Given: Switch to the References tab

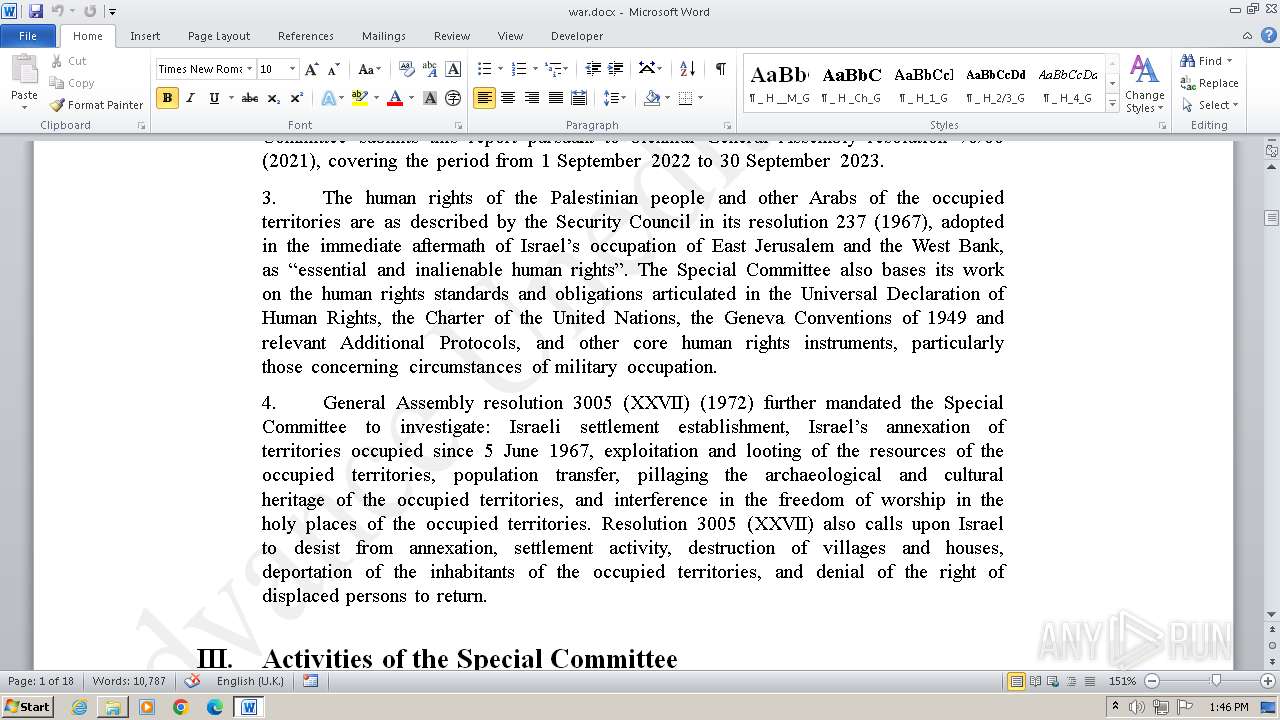Looking at the screenshot, I should (x=306, y=36).
